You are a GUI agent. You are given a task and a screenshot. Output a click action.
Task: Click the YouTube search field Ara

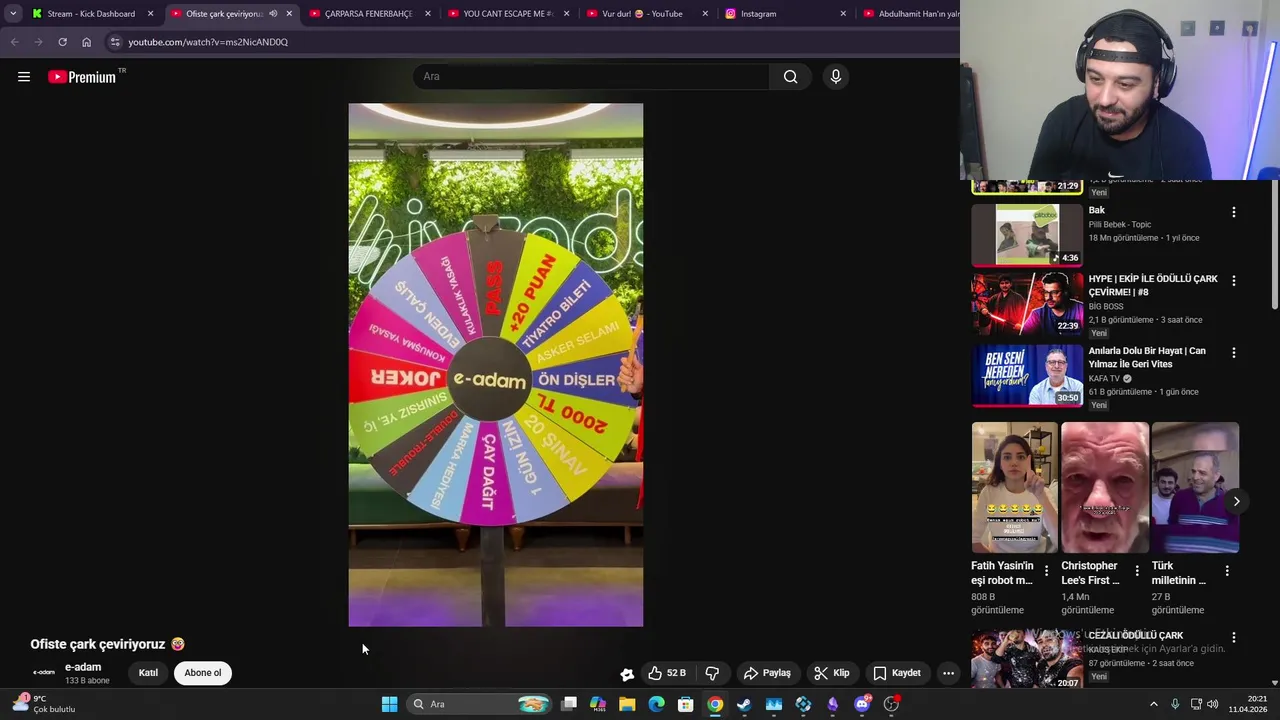592,77
